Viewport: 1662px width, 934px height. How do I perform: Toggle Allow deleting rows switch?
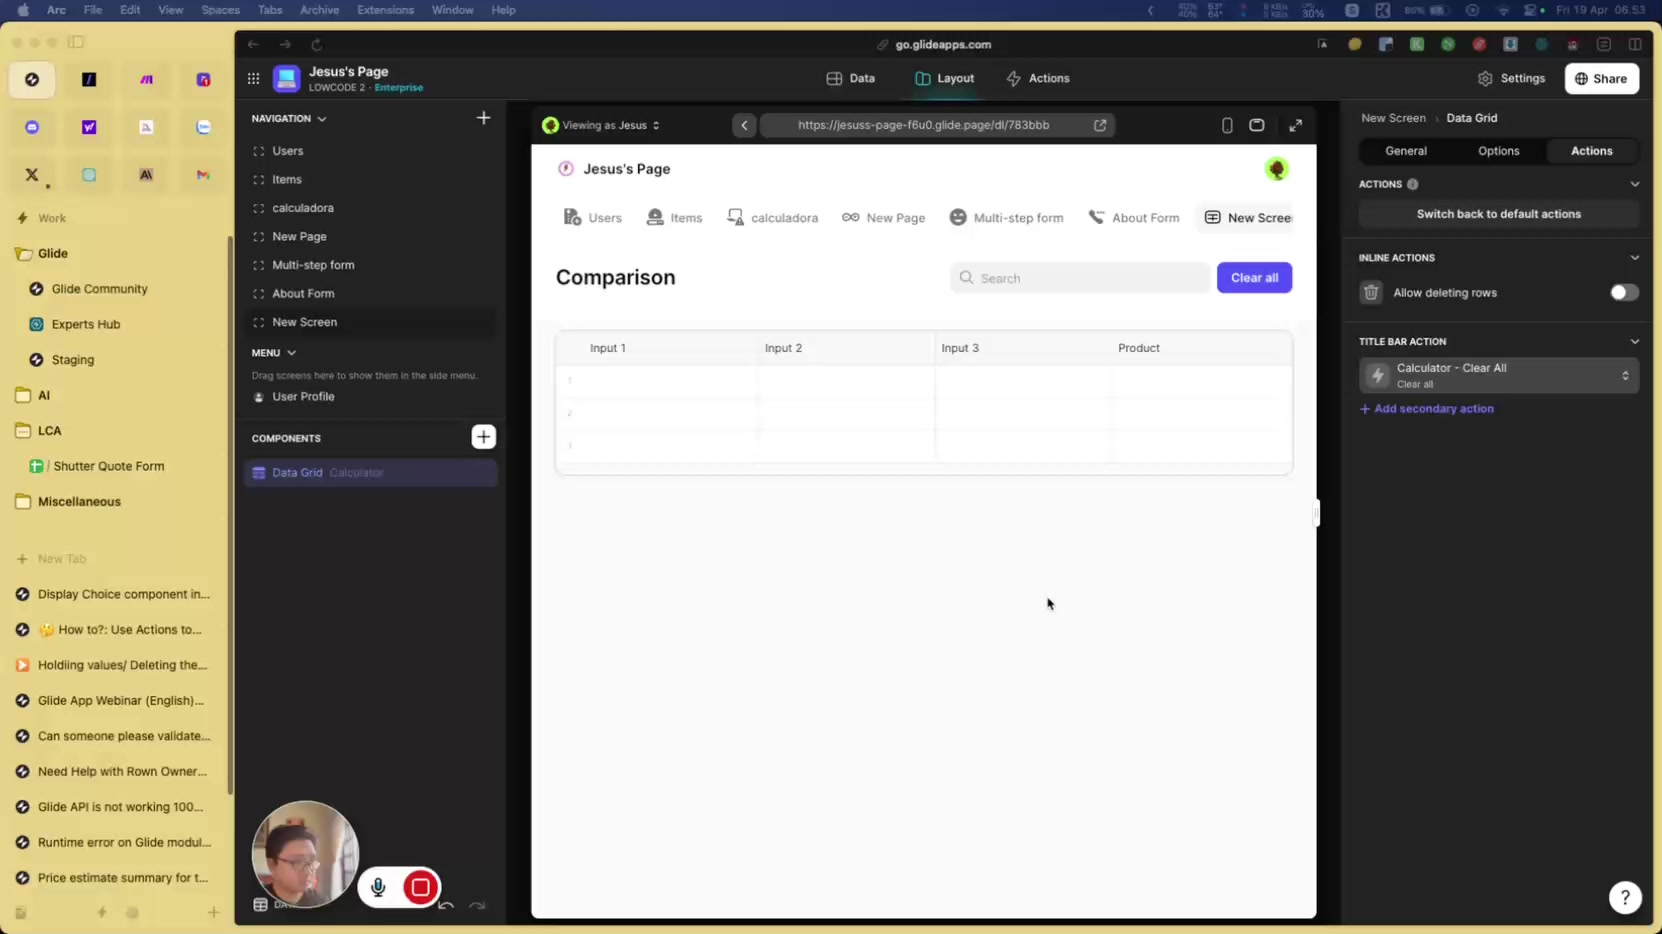pyautogui.click(x=1623, y=292)
